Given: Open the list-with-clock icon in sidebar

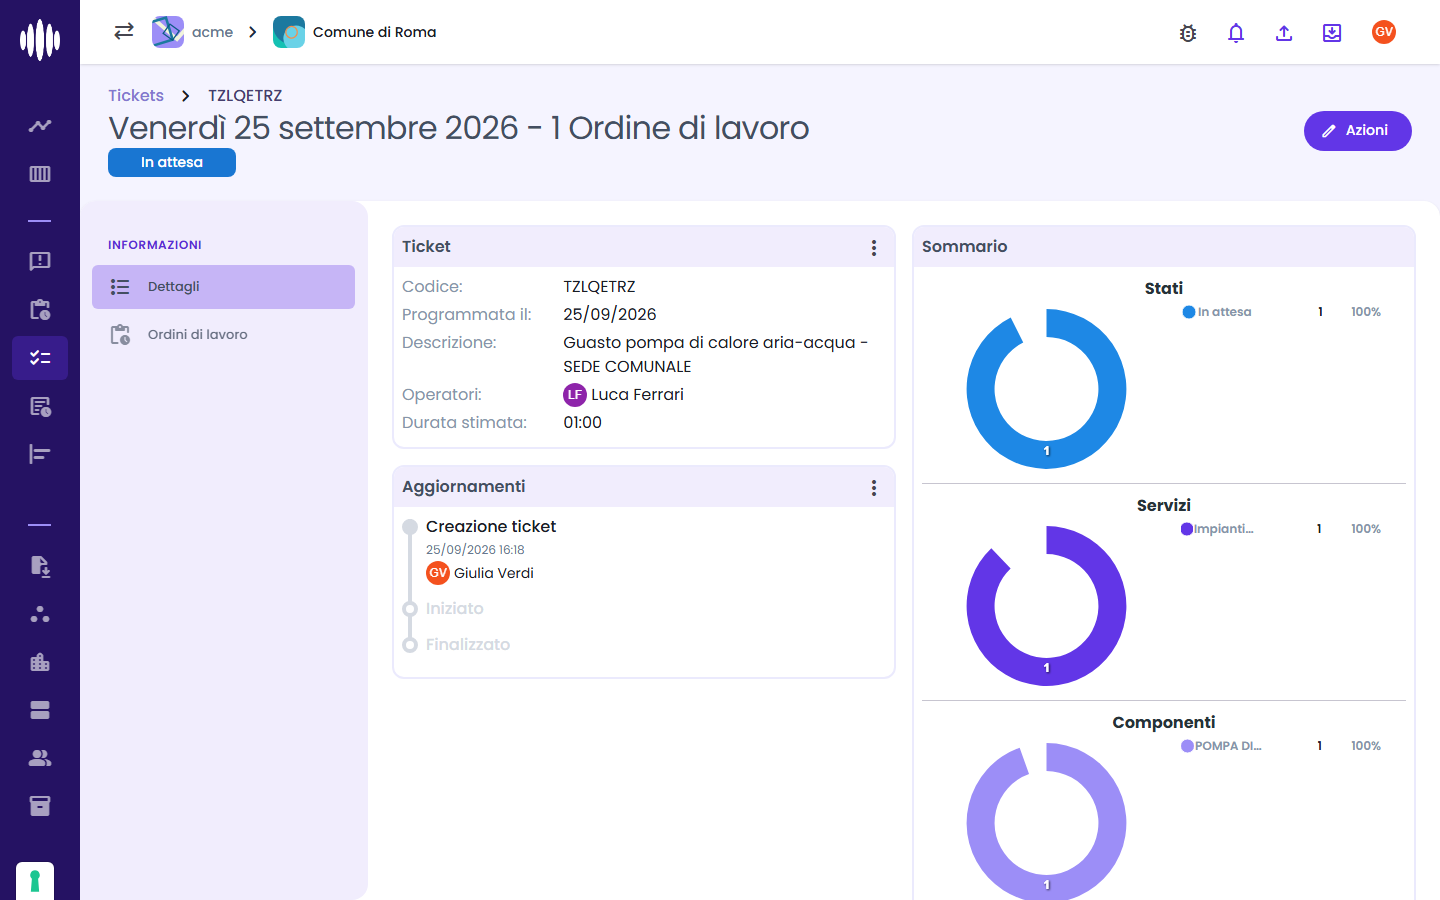Looking at the screenshot, I should [40, 406].
